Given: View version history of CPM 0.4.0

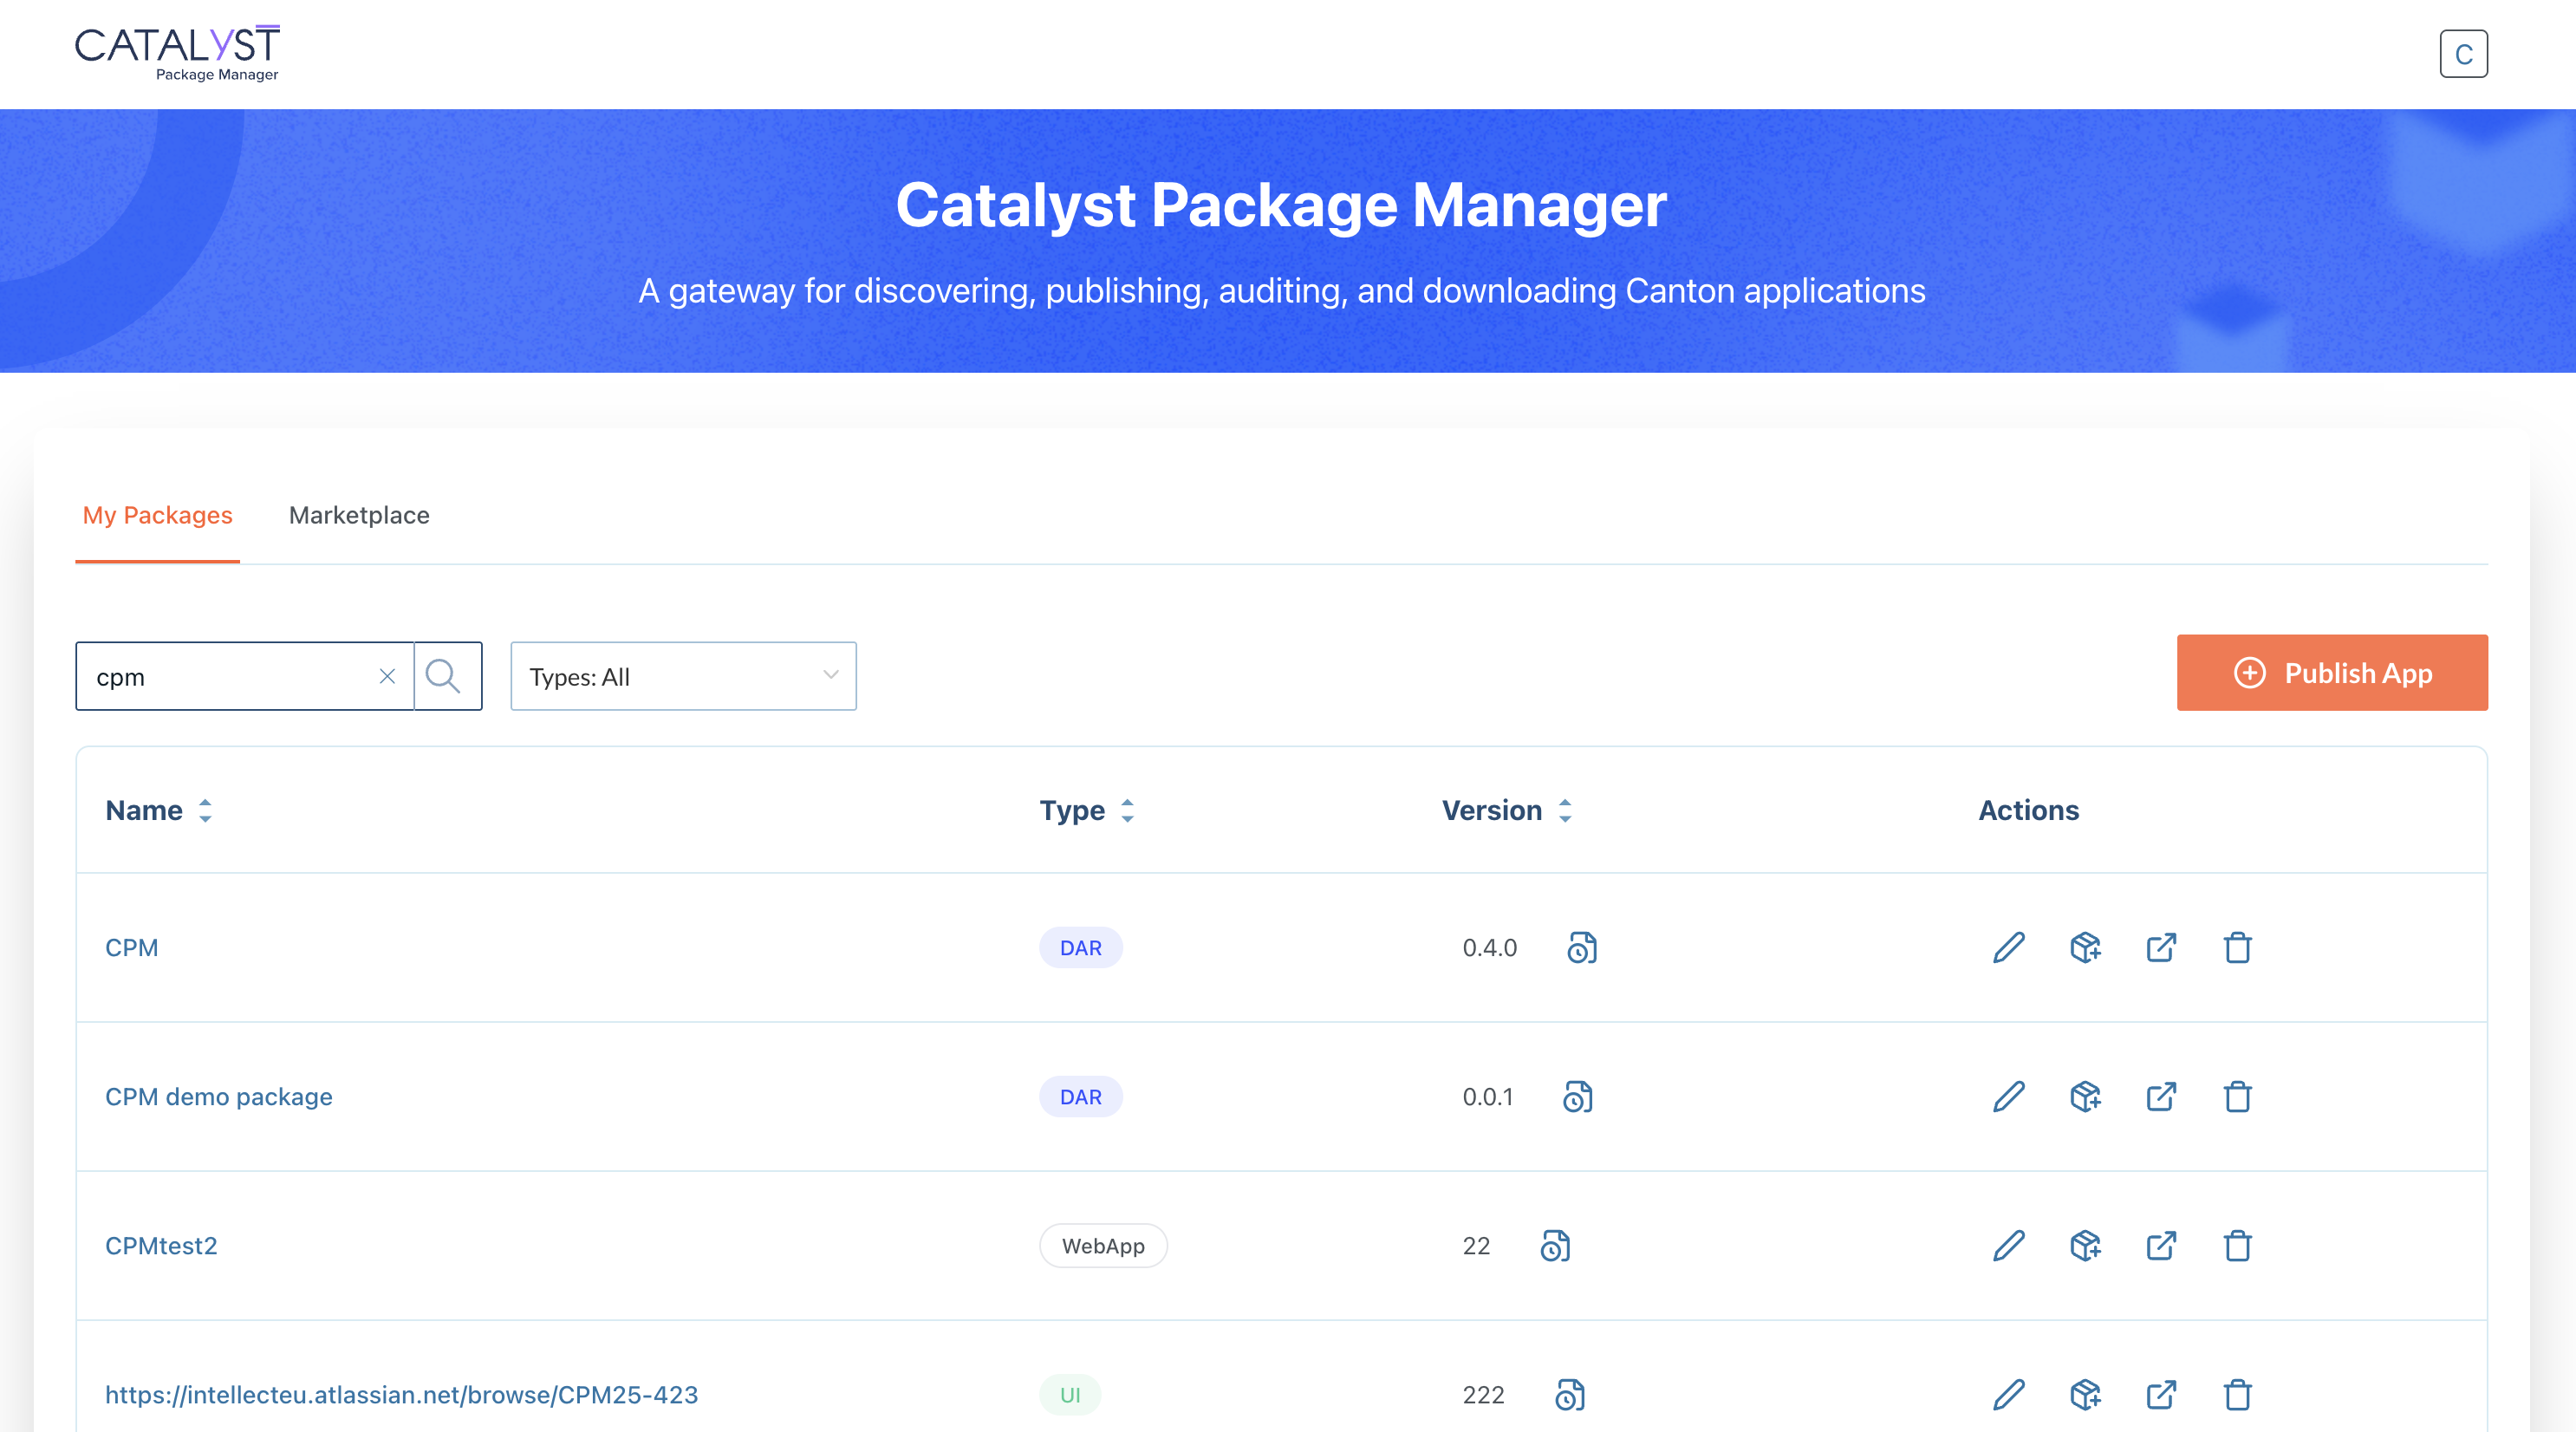Looking at the screenshot, I should coord(1580,948).
